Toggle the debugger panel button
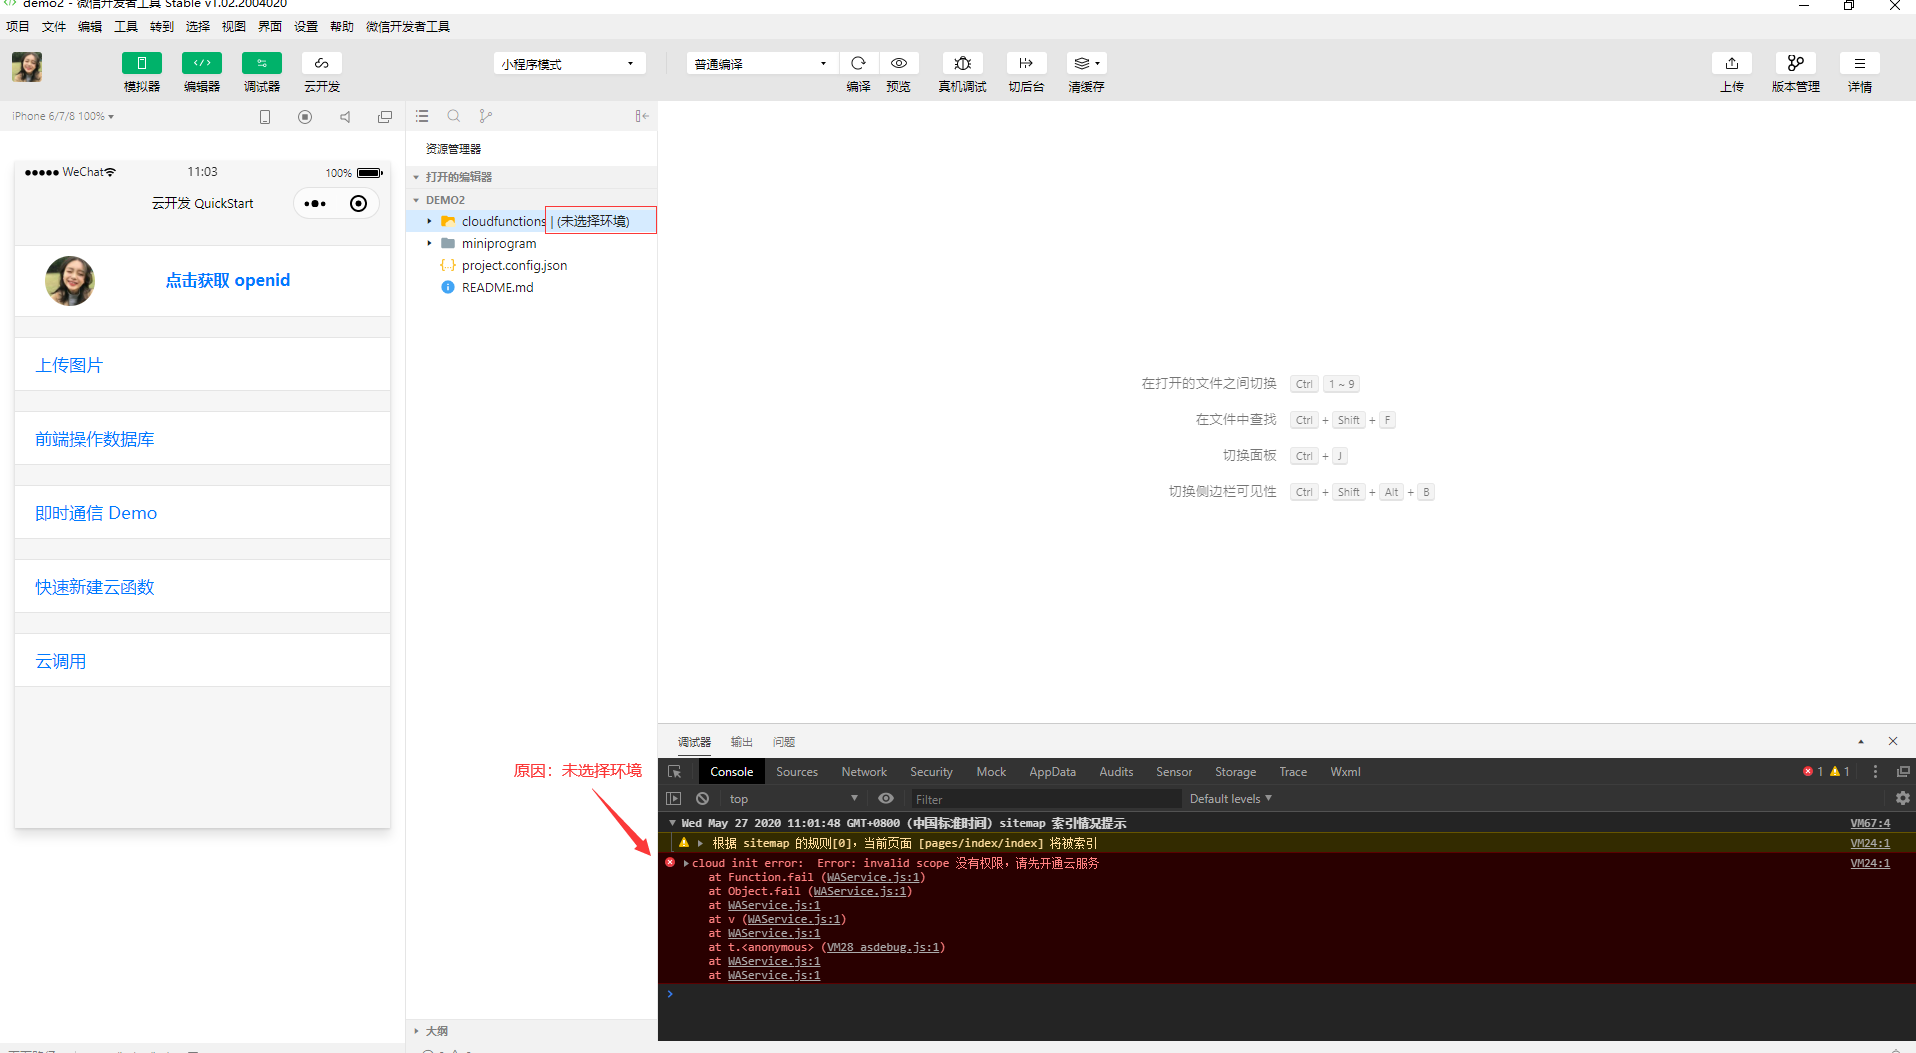This screenshot has height=1053, width=1916. [262, 63]
